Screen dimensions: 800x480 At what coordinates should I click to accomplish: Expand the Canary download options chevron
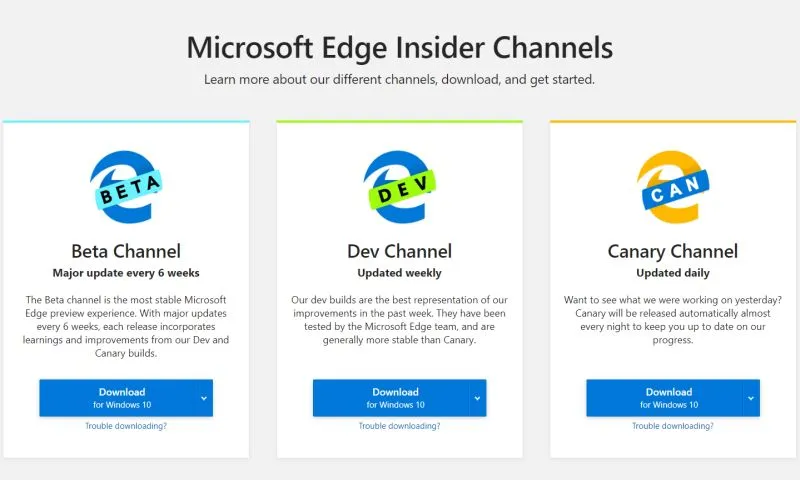click(x=750, y=397)
